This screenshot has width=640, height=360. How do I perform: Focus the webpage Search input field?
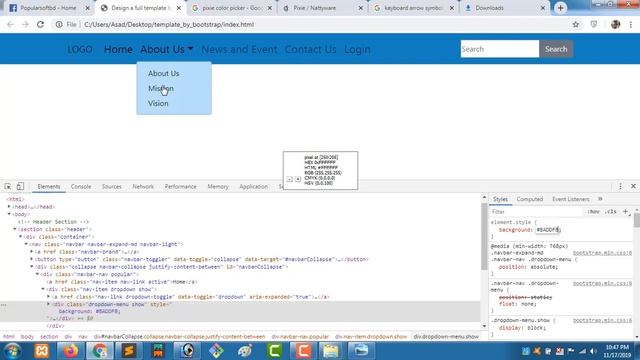click(500, 49)
